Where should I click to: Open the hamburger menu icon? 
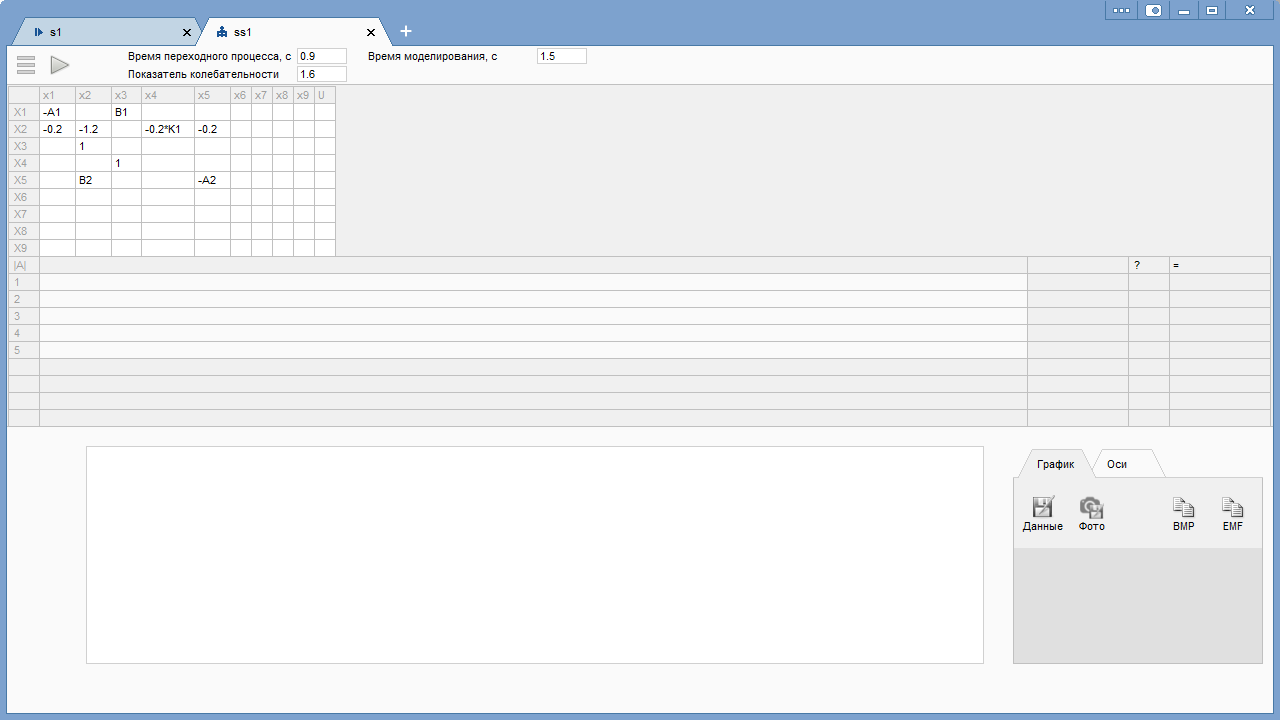point(26,65)
